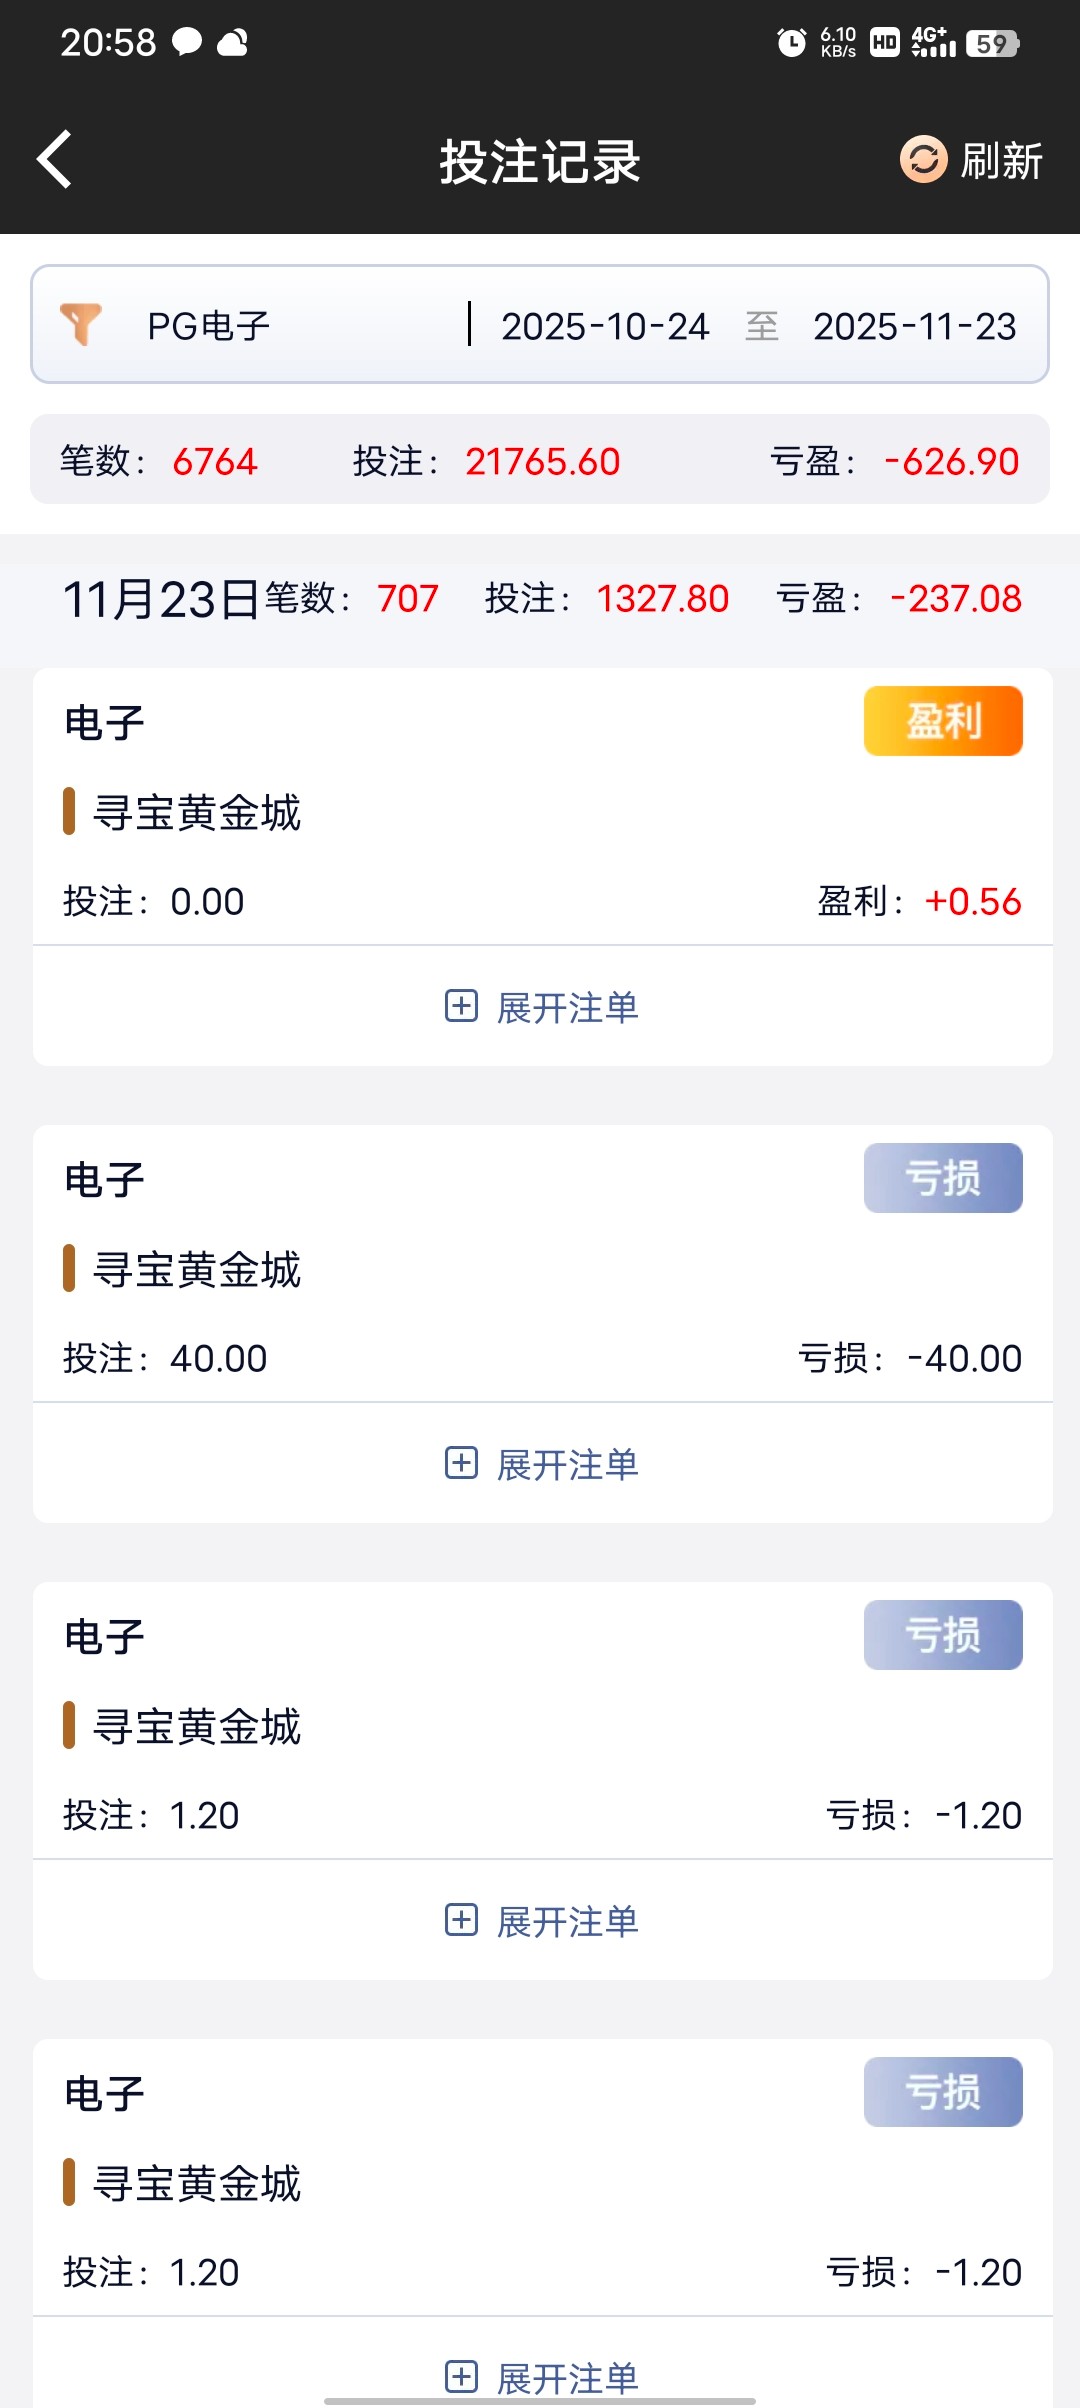1080x2408 pixels.
Task: Tap the orange refresh icon
Action: 923,159
